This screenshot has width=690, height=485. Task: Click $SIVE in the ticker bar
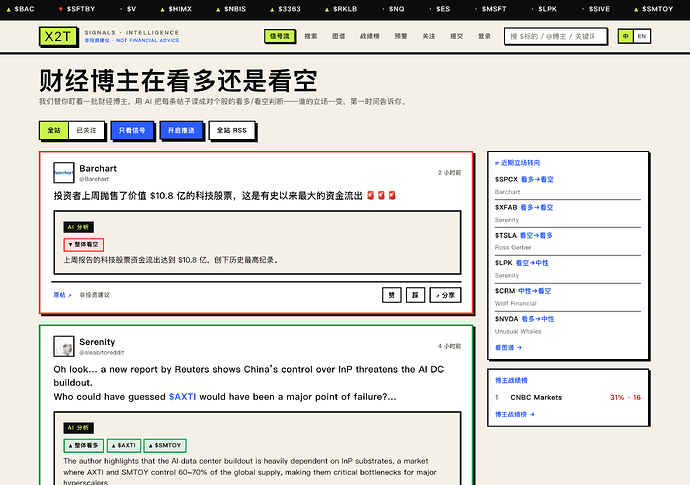pos(596,9)
